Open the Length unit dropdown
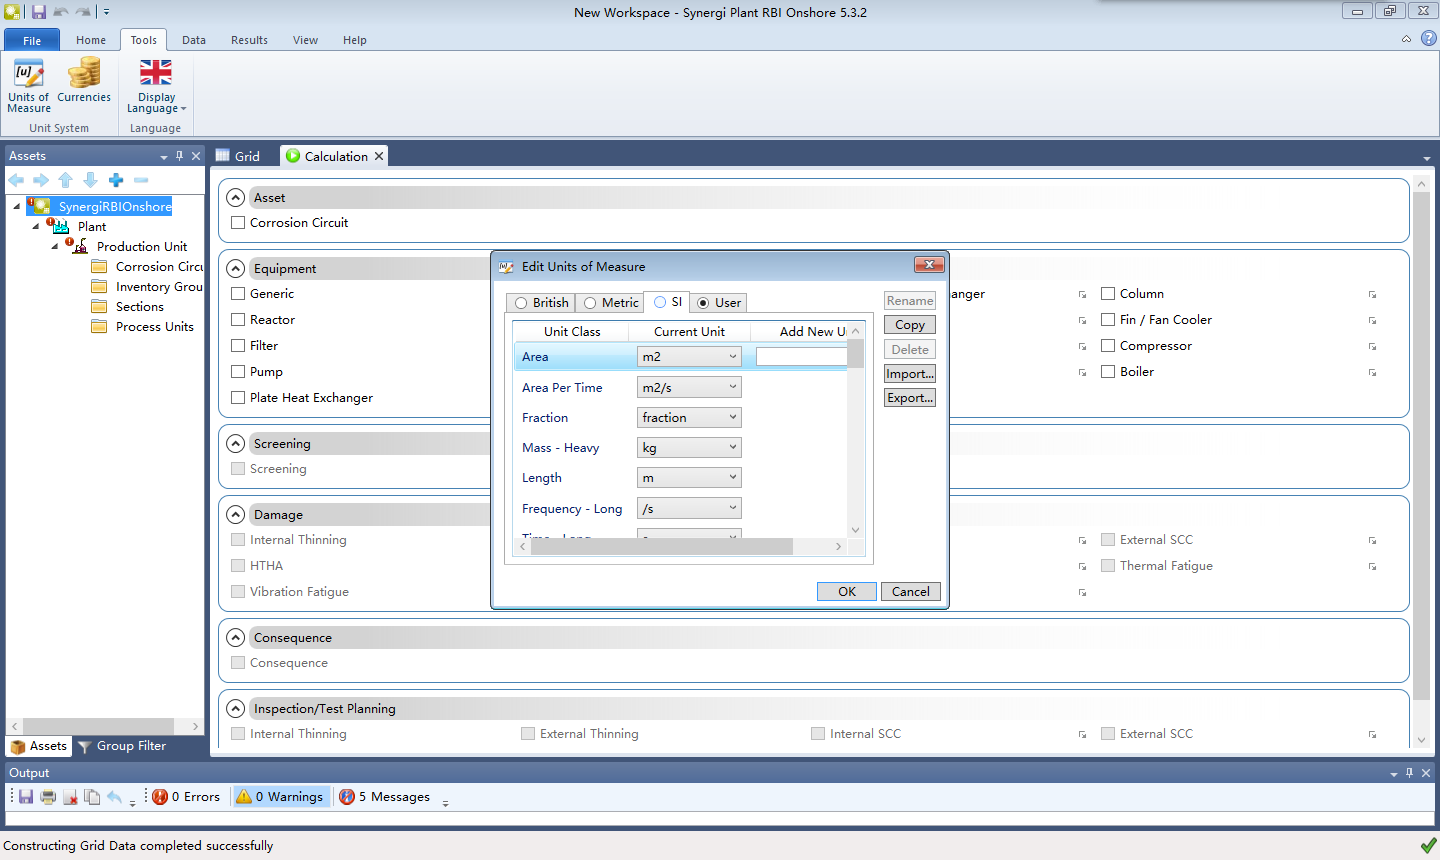This screenshot has height=860, width=1440. click(x=689, y=478)
